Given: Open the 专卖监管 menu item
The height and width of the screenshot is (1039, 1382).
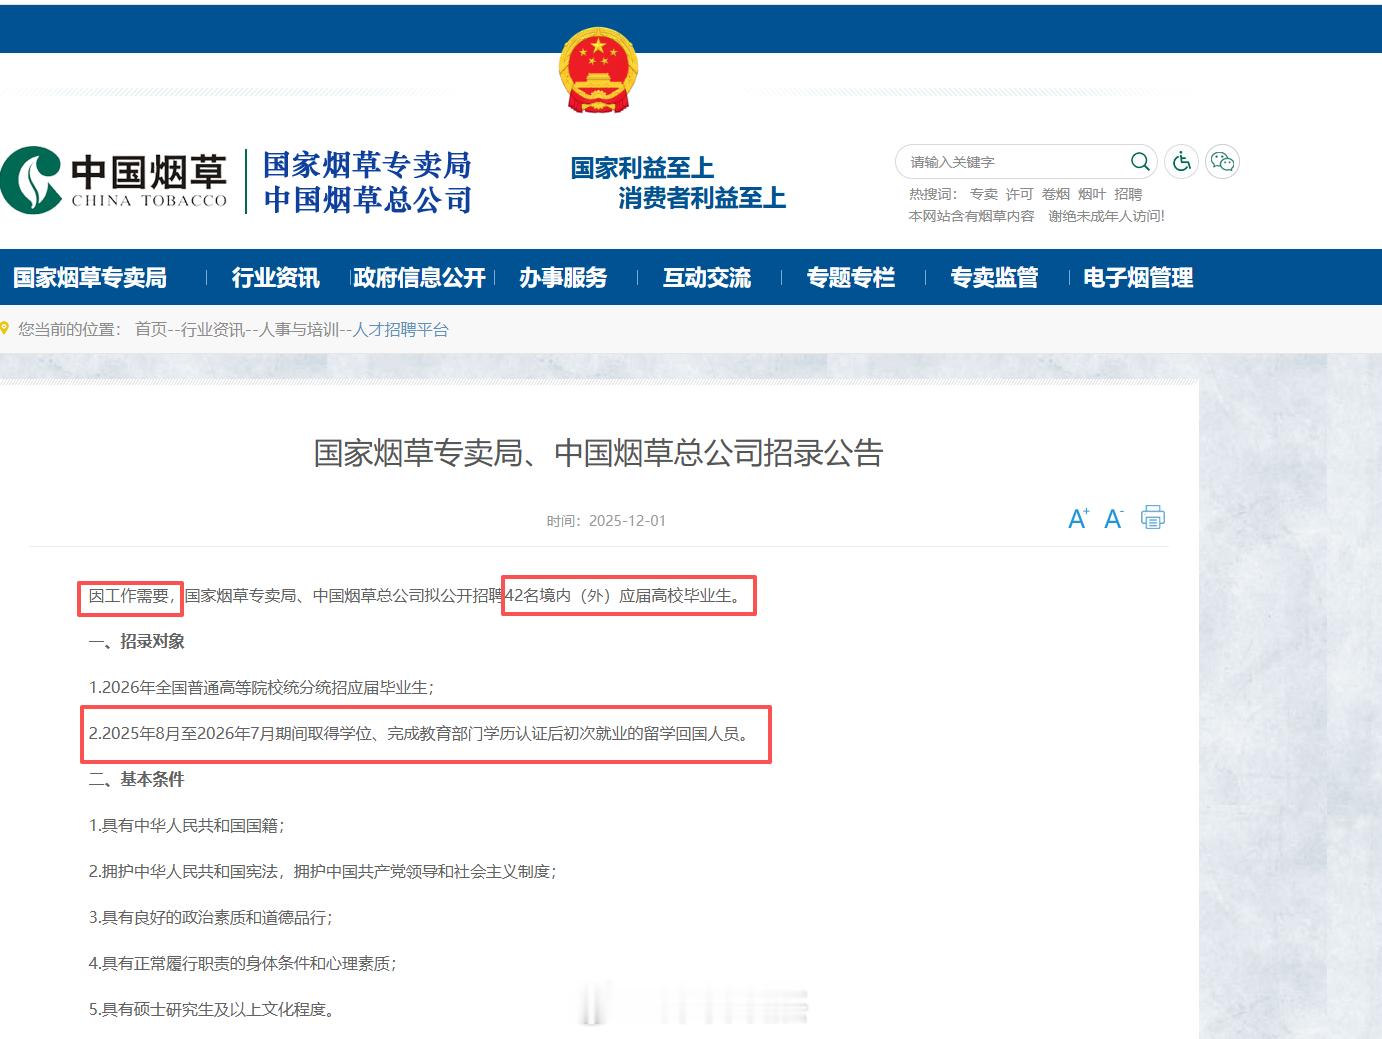Looking at the screenshot, I should [994, 278].
